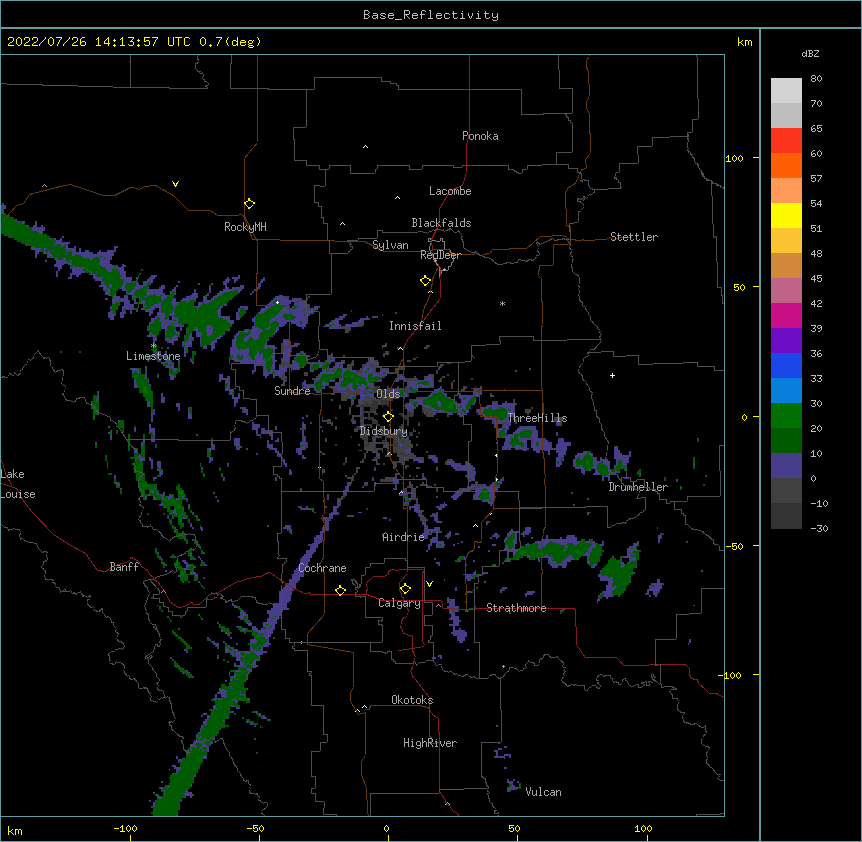Click the Calgary label
This screenshot has width=862, height=842.
coord(399,603)
